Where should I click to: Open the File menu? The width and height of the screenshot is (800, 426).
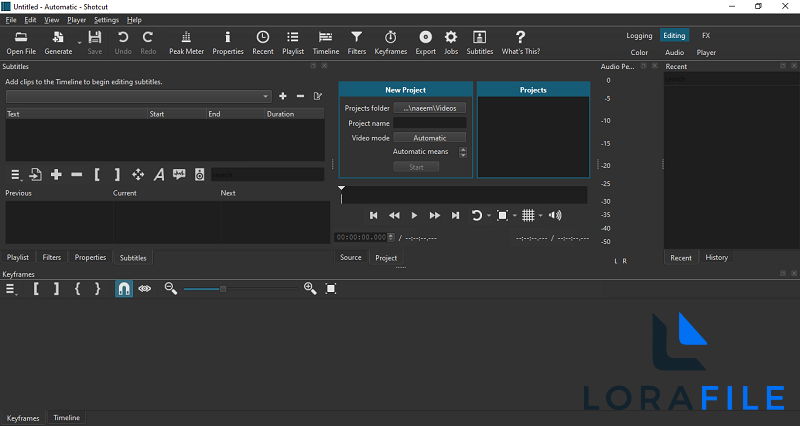[x=11, y=20]
